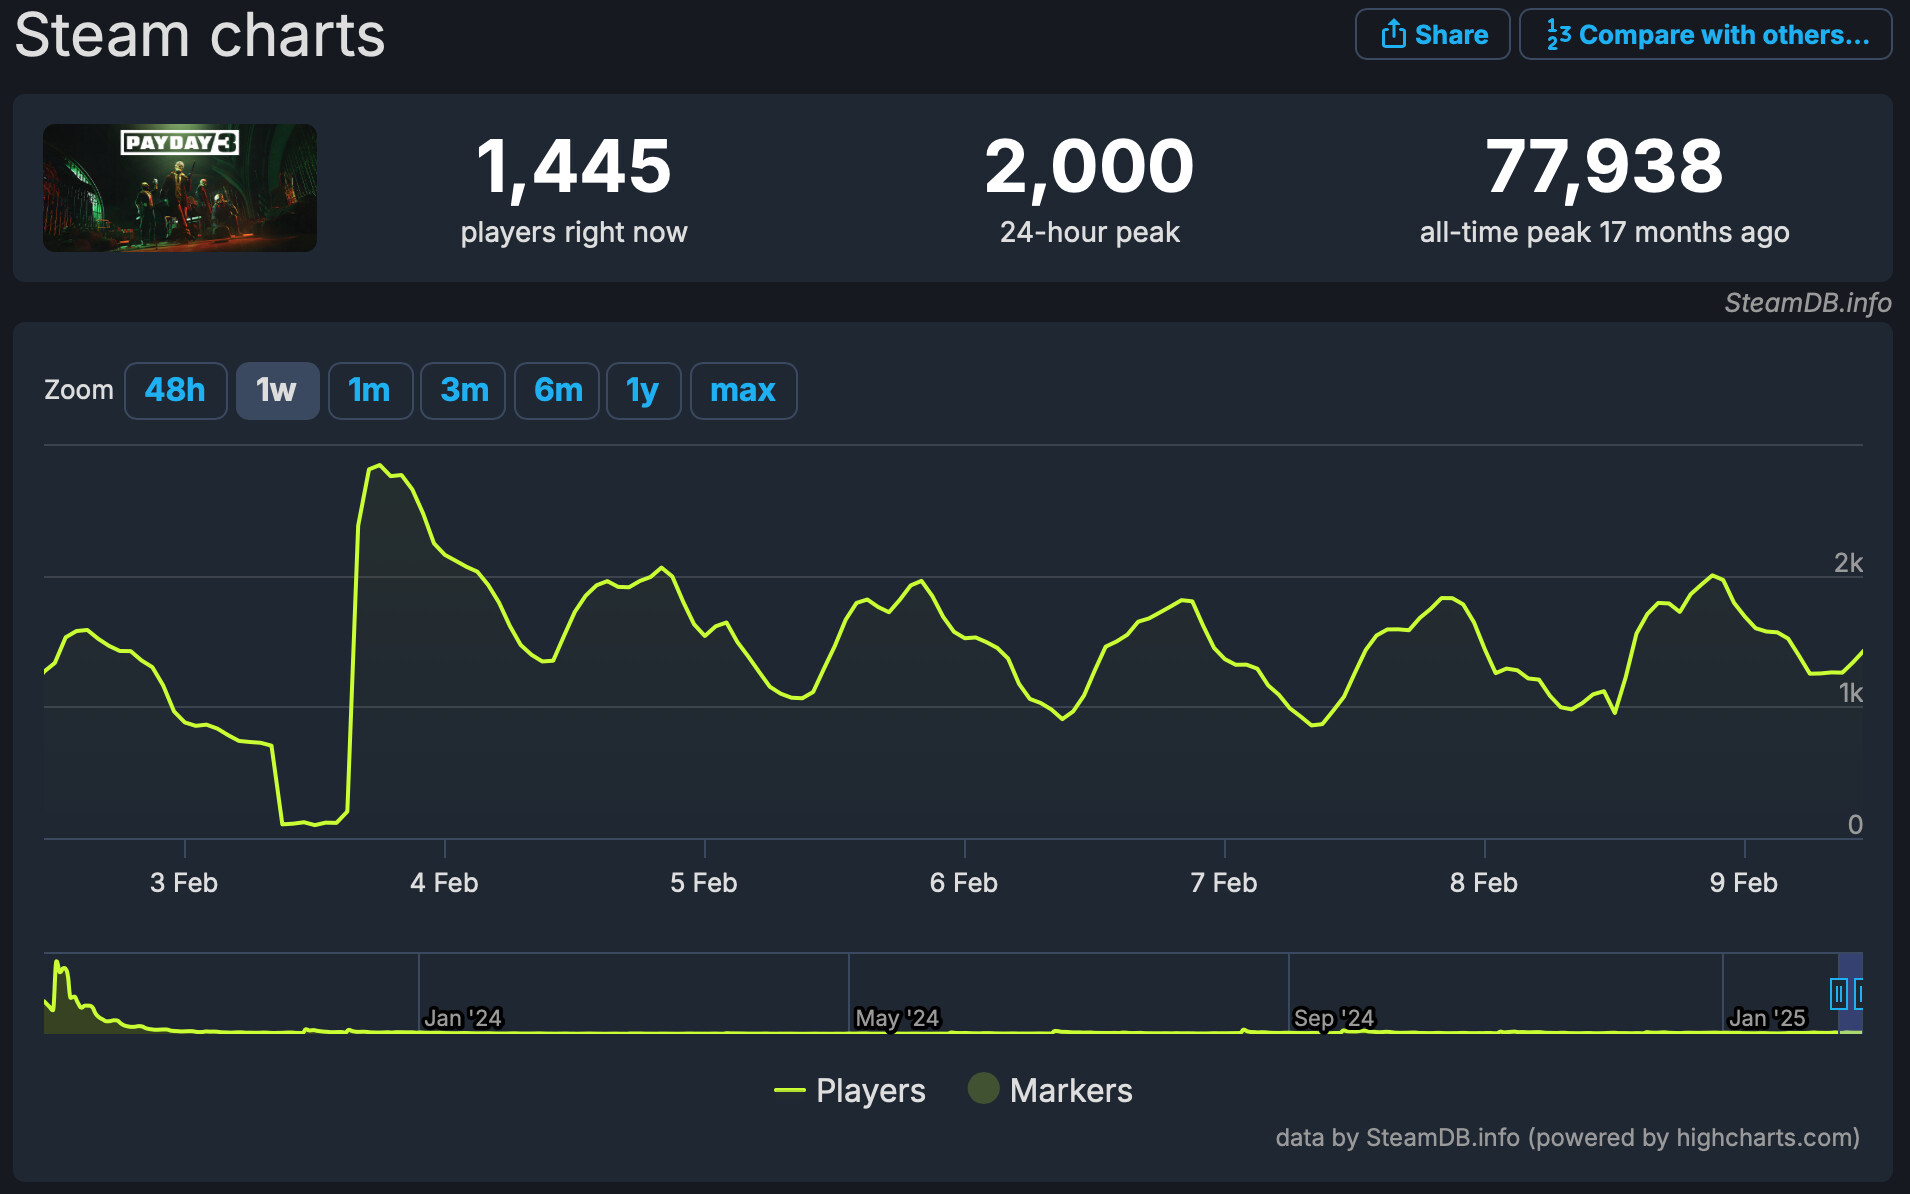Click the share arrow icon
Viewport: 1910px width, 1194px height.
pos(1393,35)
